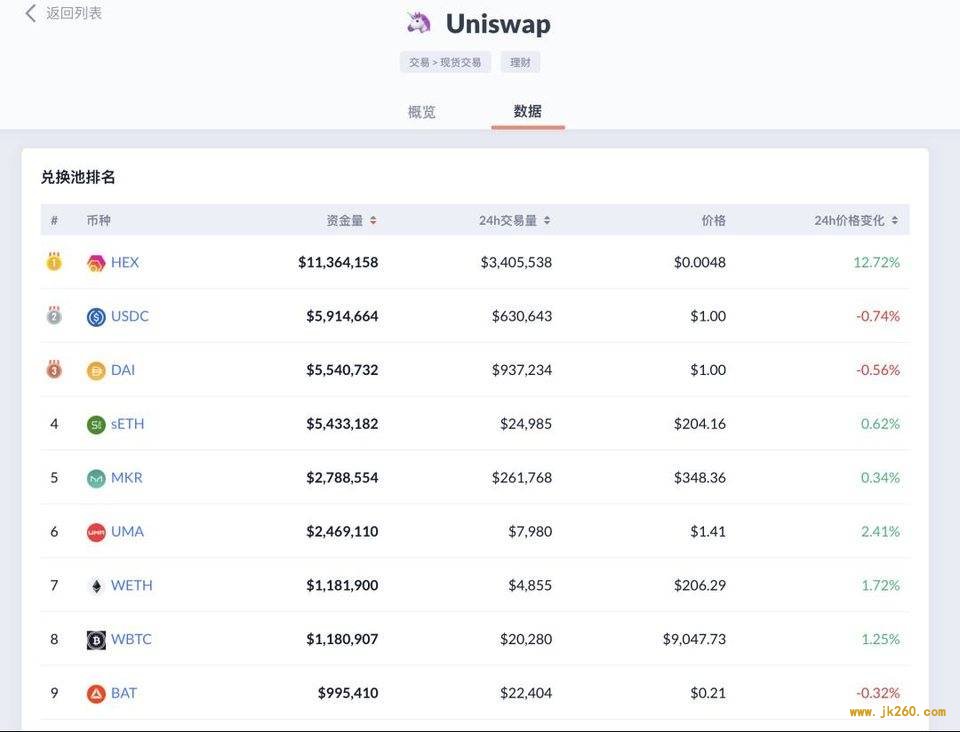Image resolution: width=960 pixels, height=732 pixels.
Task: Open the UMA token link
Action: click(127, 532)
